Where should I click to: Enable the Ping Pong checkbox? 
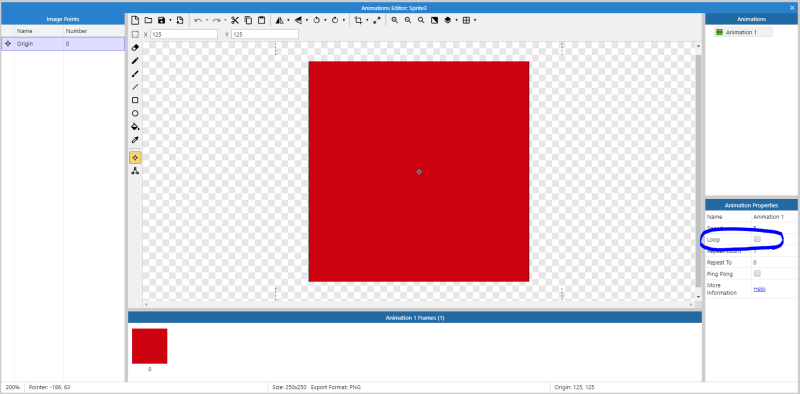757,273
